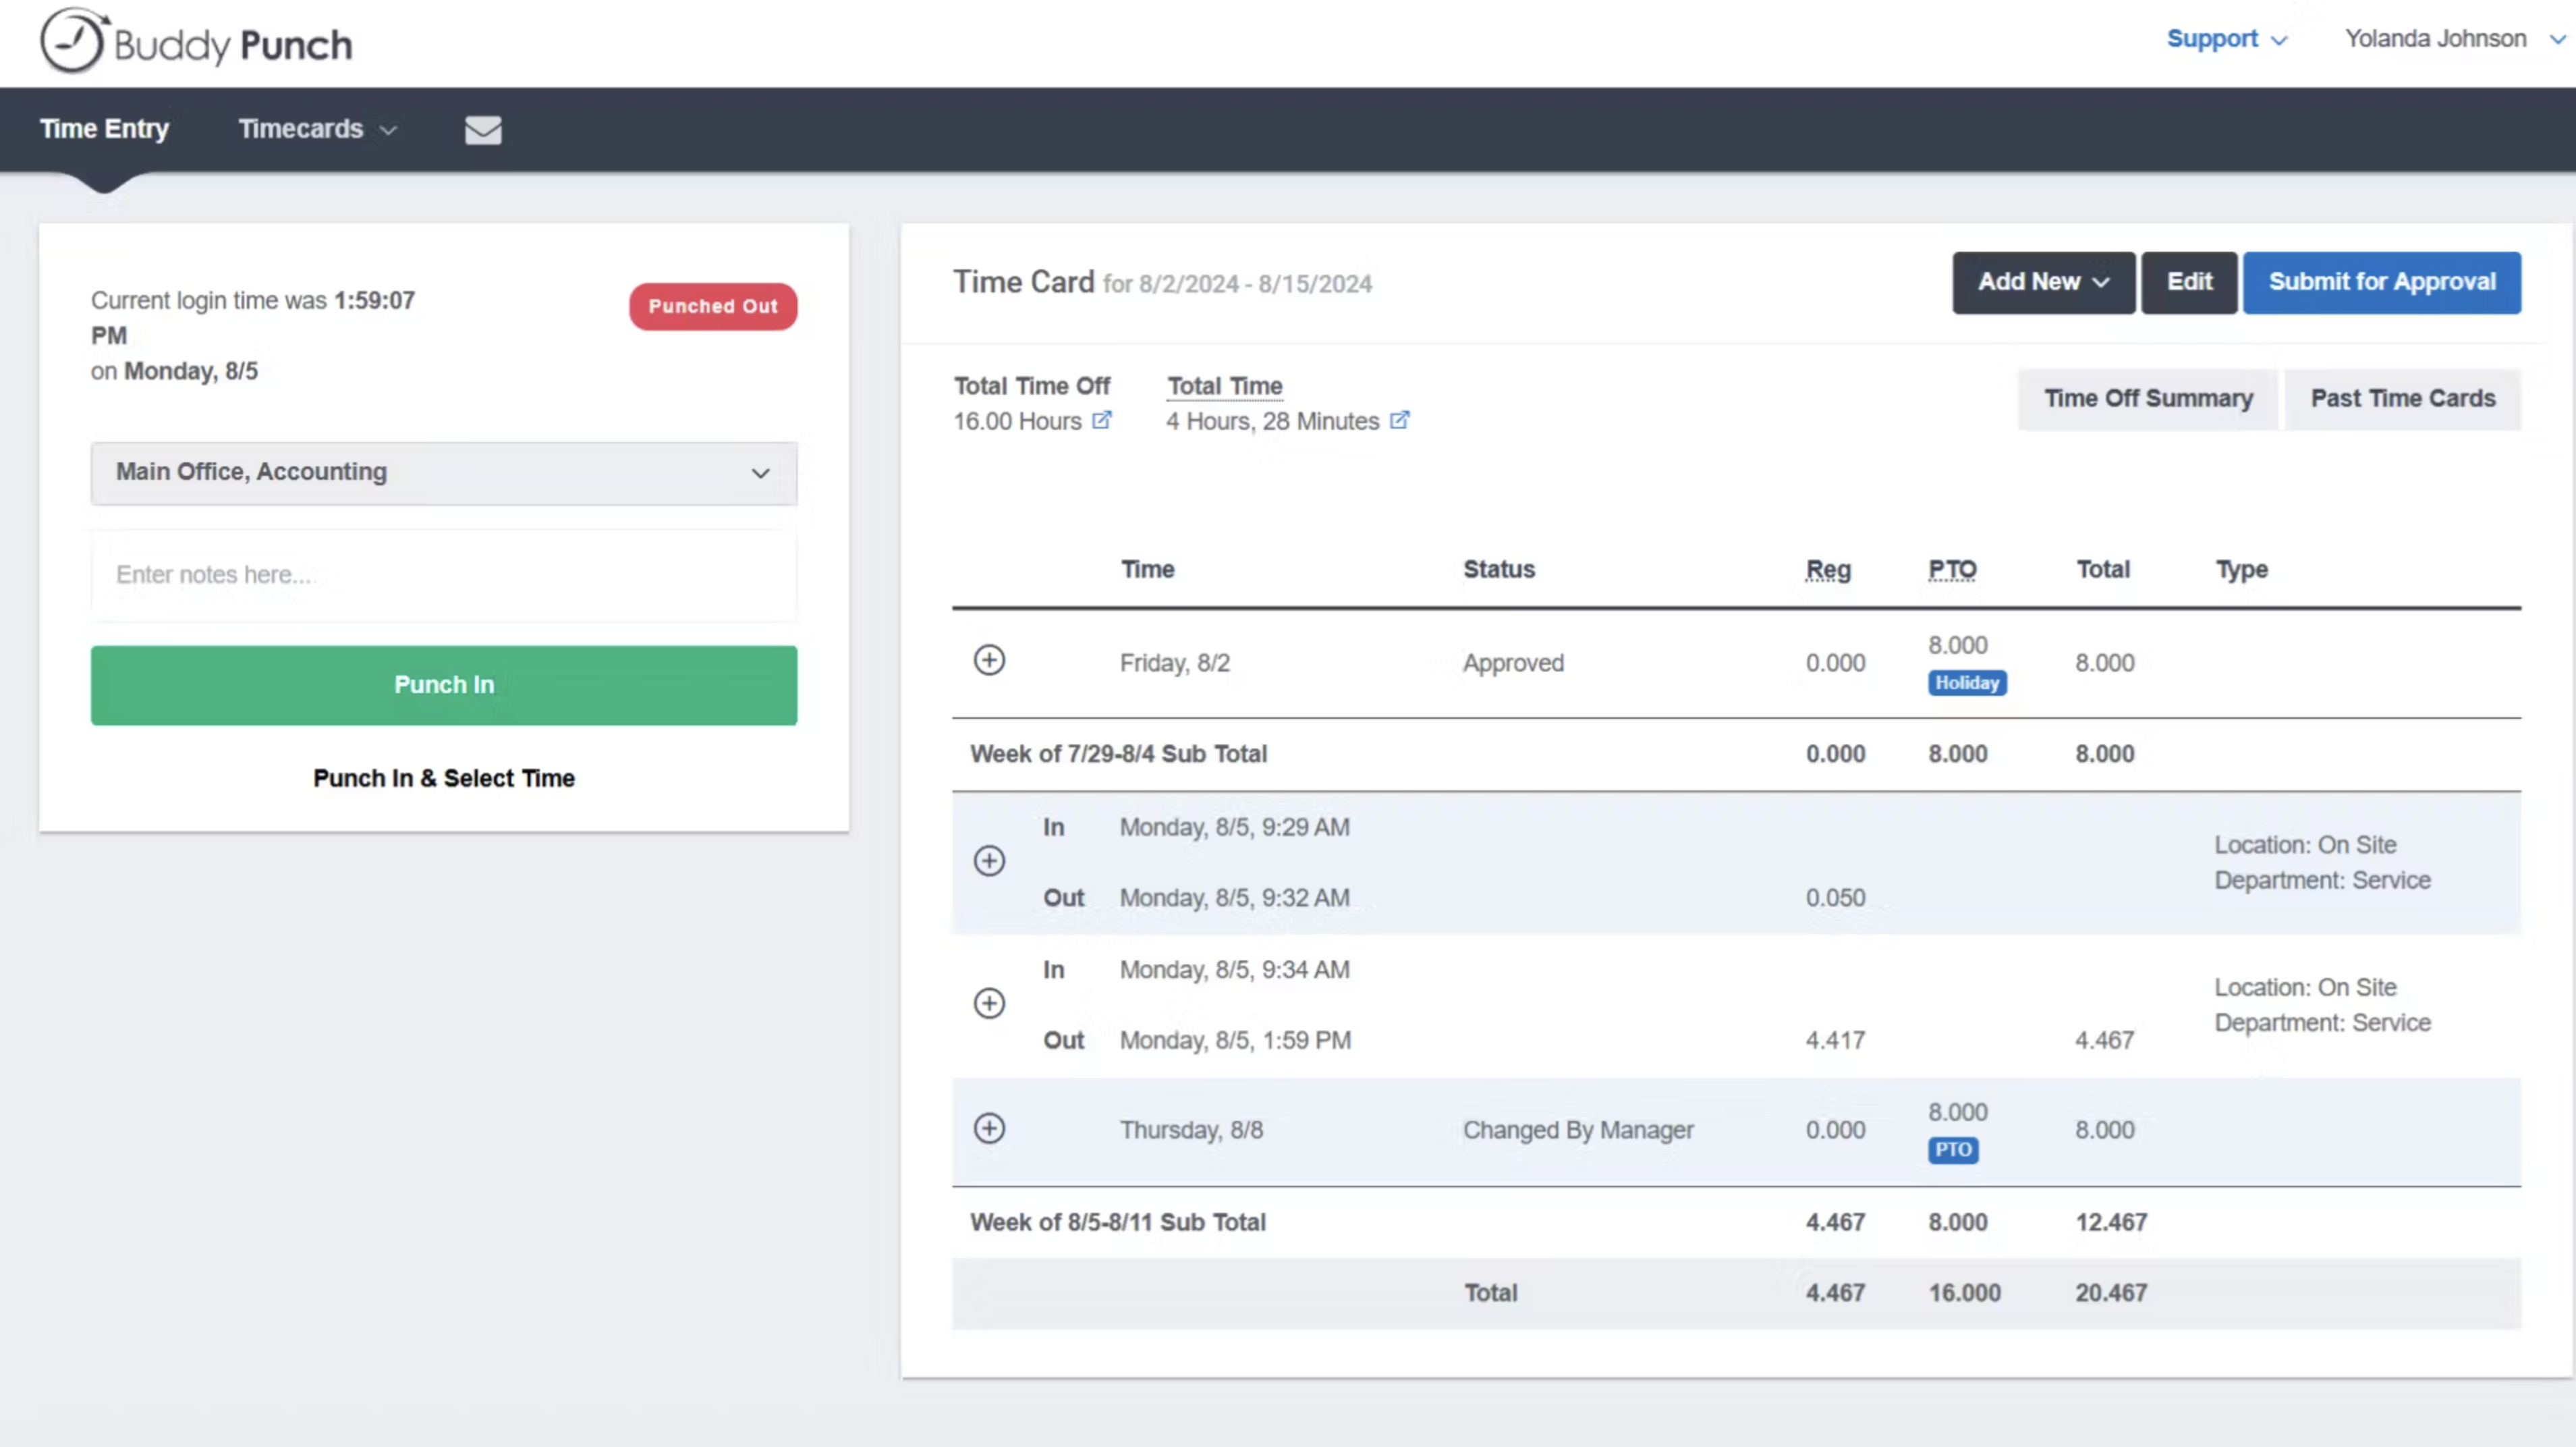Image resolution: width=2576 pixels, height=1447 pixels.
Task: Open the Past Time Cards view
Action: pos(2402,399)
